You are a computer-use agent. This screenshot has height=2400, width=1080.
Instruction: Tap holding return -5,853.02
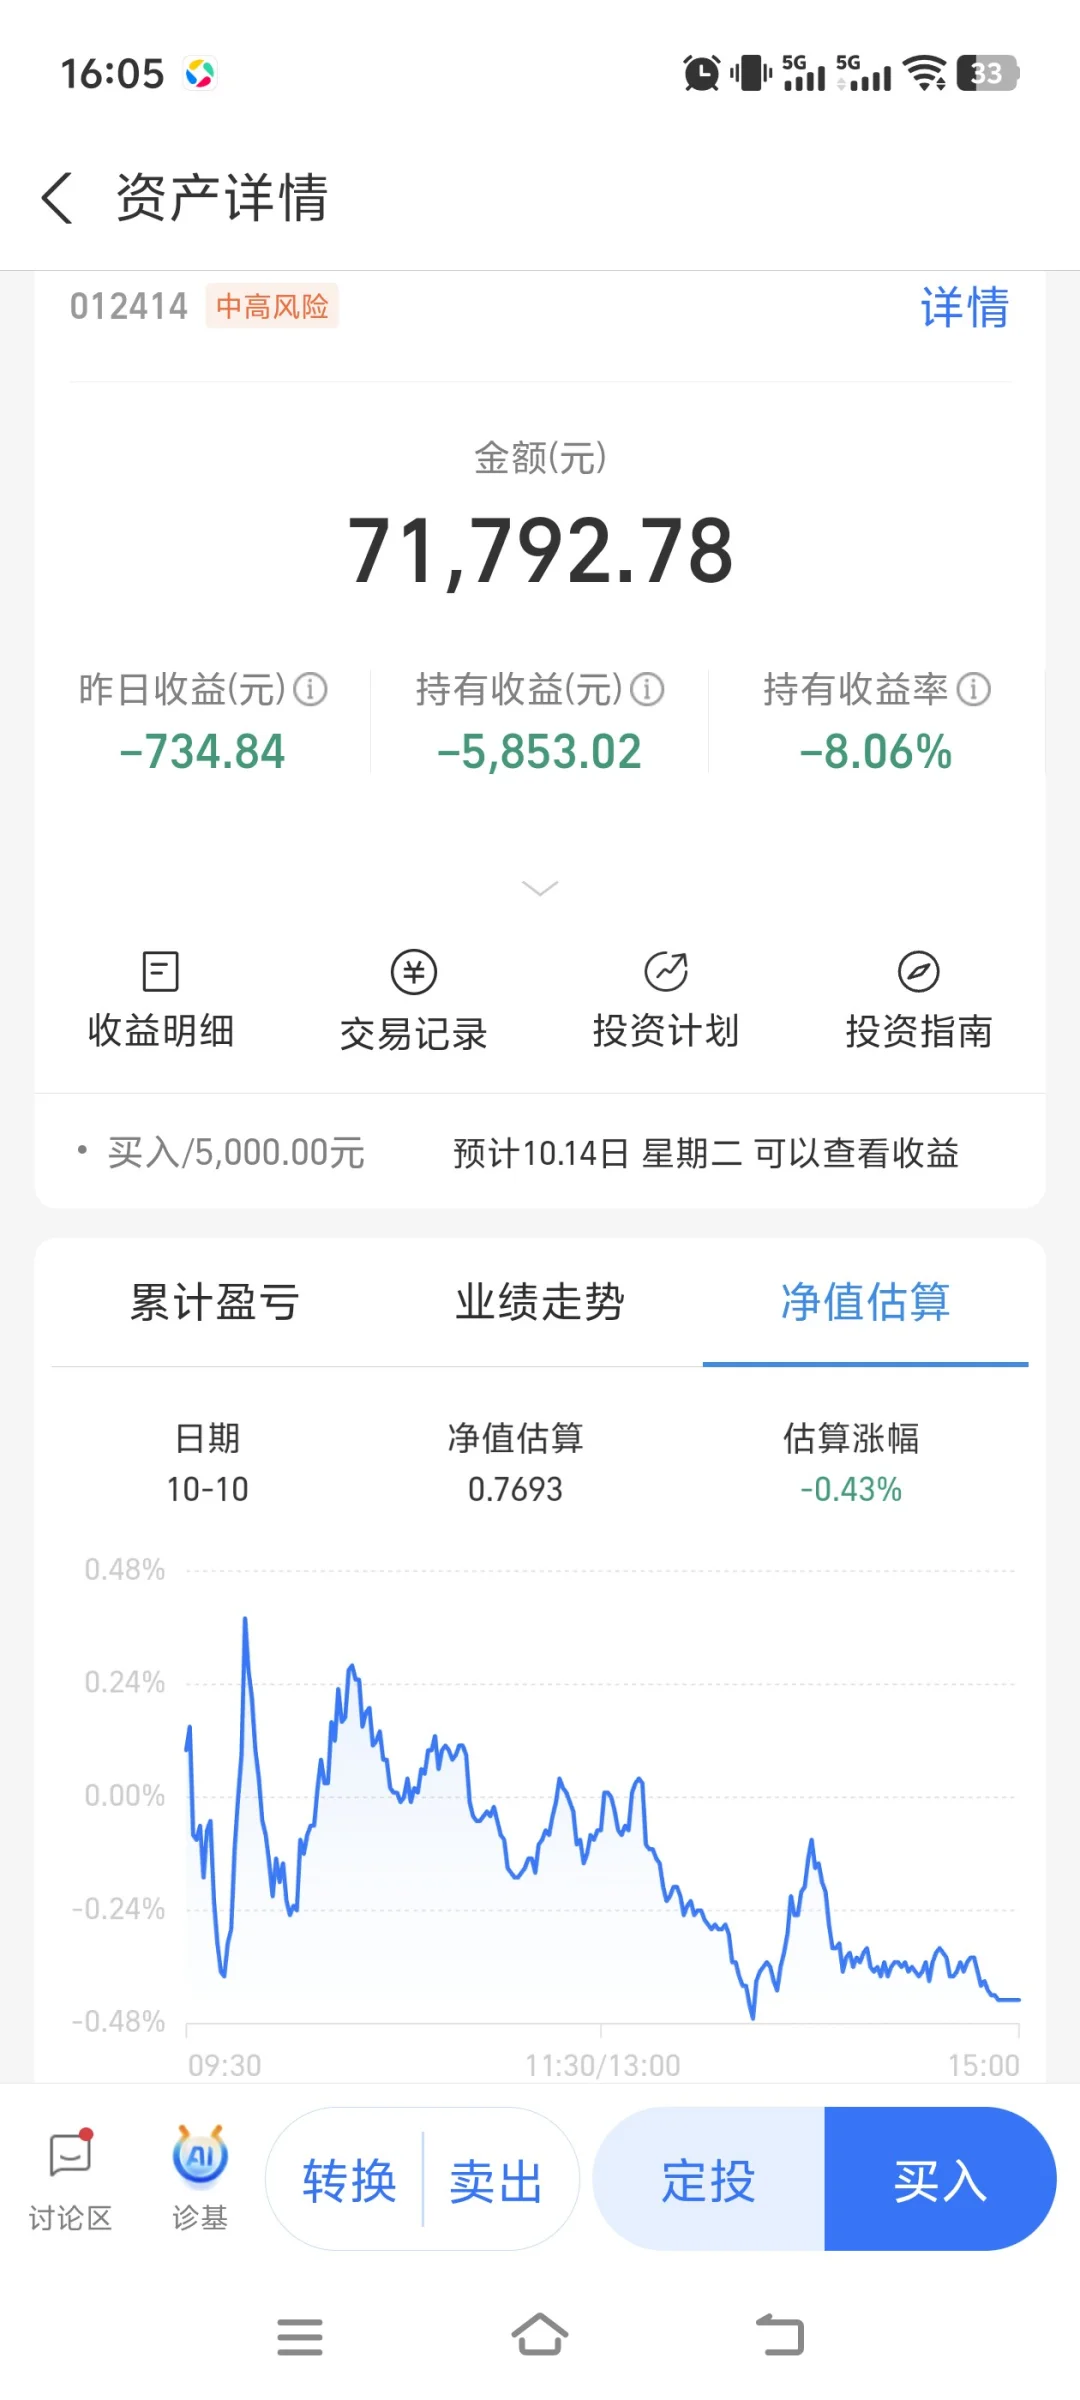coord(539,752)
